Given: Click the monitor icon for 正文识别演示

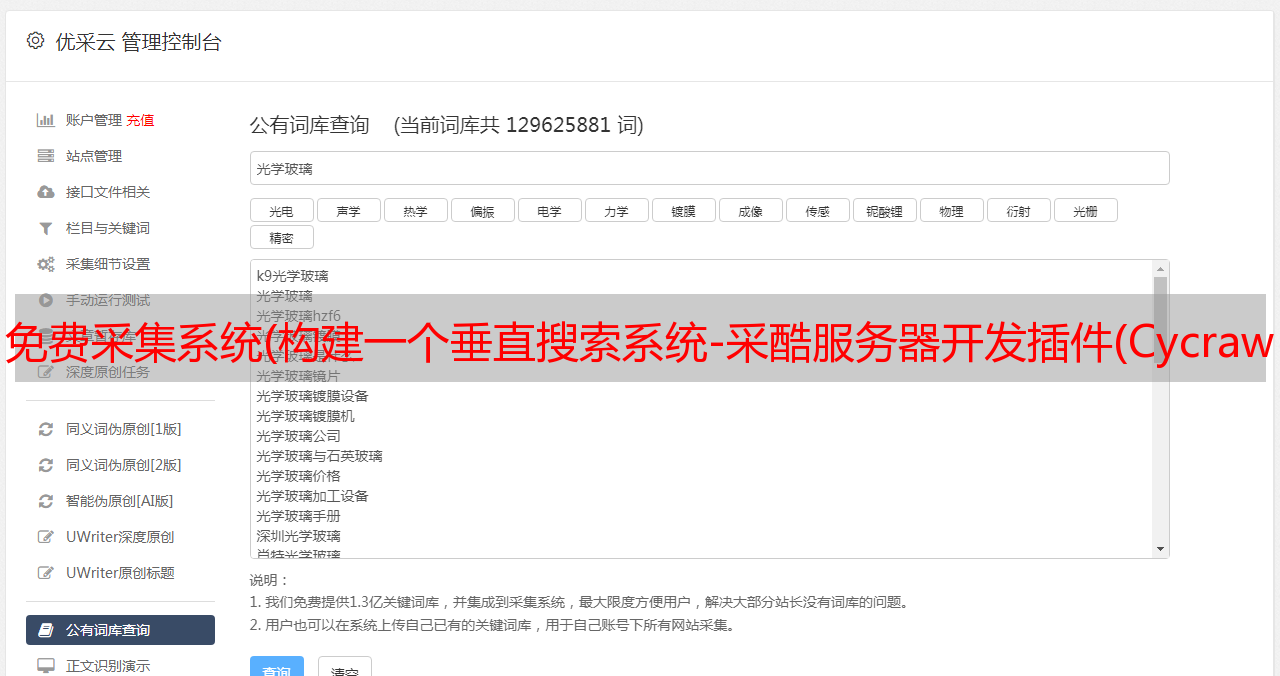Looking at the screenshot, I should tap(46, 666).
